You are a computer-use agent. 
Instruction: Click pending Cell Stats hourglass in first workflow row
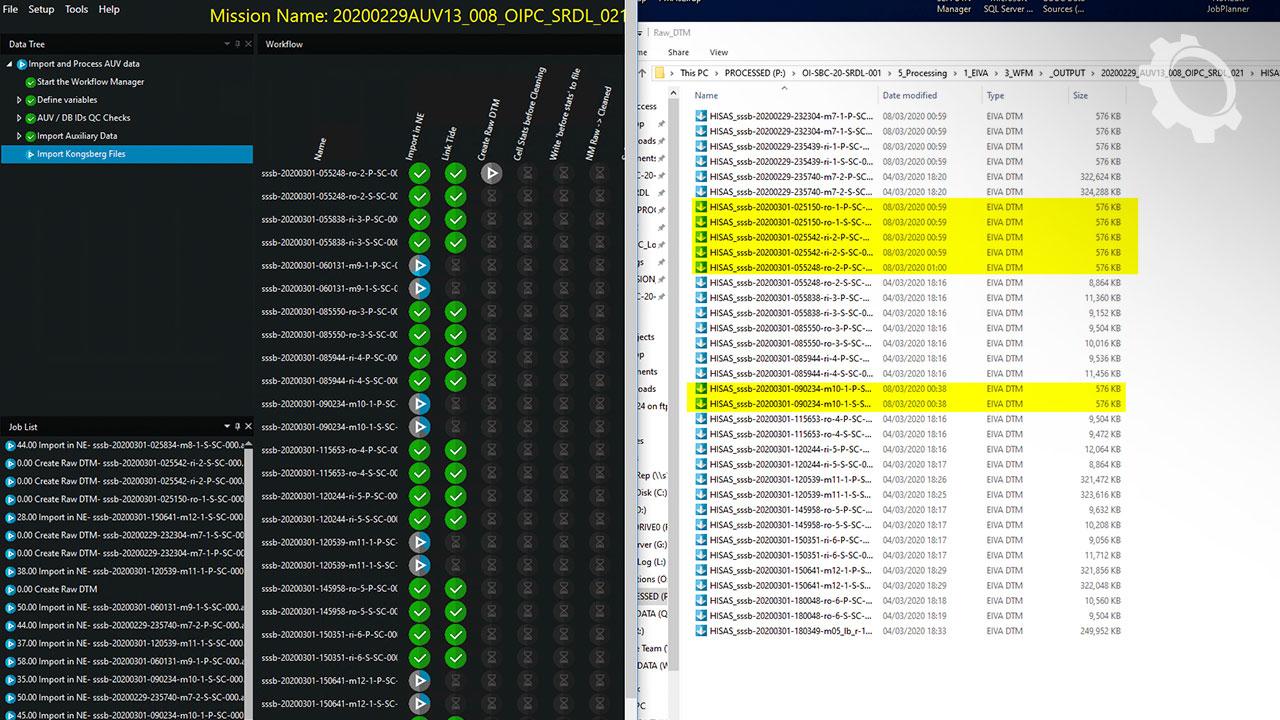coord(527,173)
